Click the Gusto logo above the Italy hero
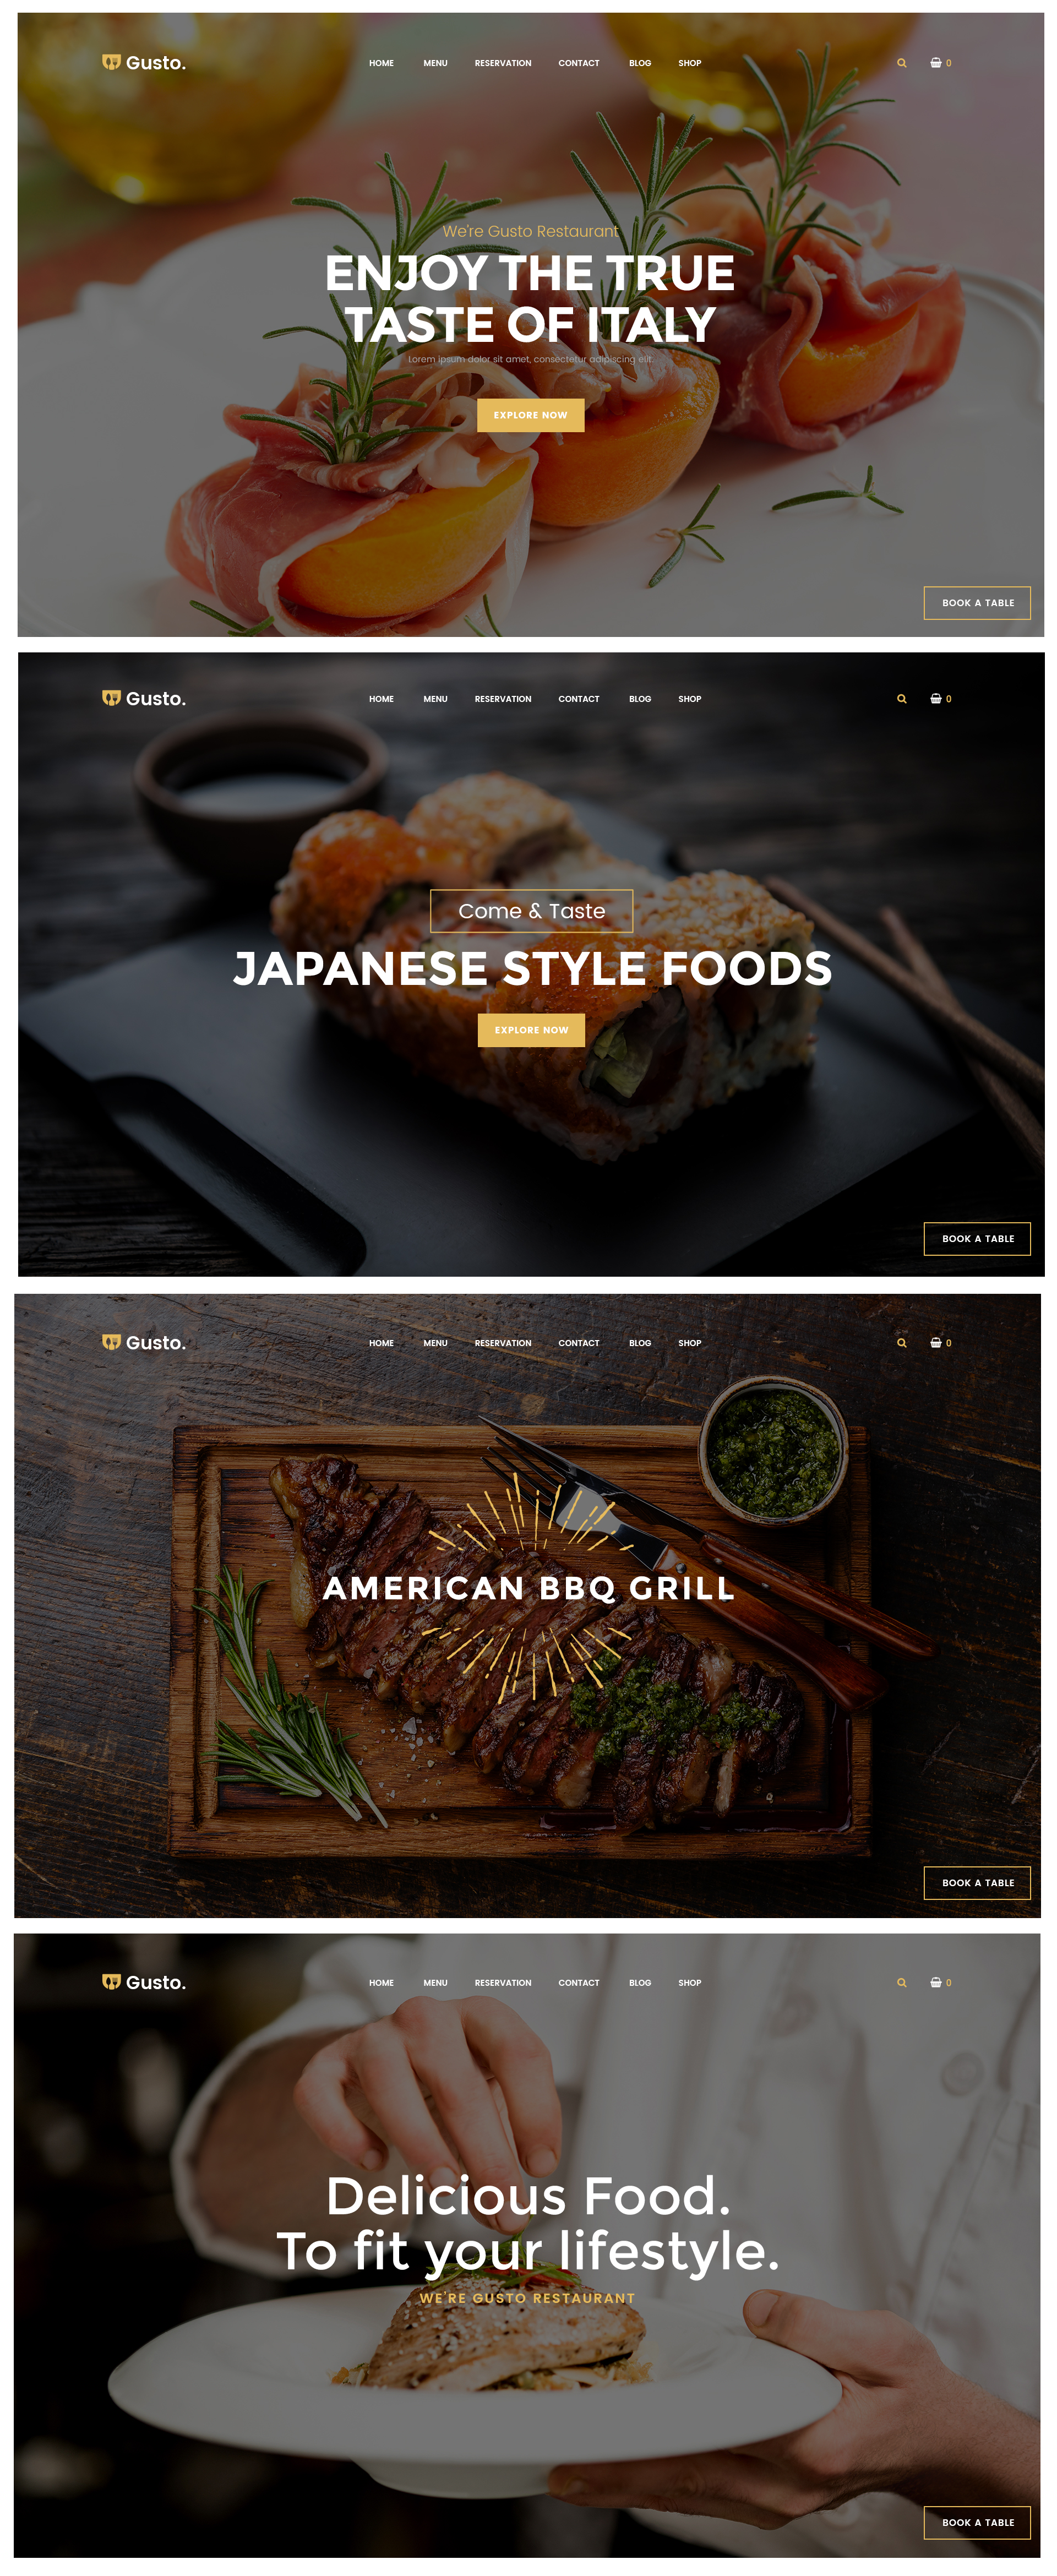This screenshot has width=1057, height=2576. point(144,62)
